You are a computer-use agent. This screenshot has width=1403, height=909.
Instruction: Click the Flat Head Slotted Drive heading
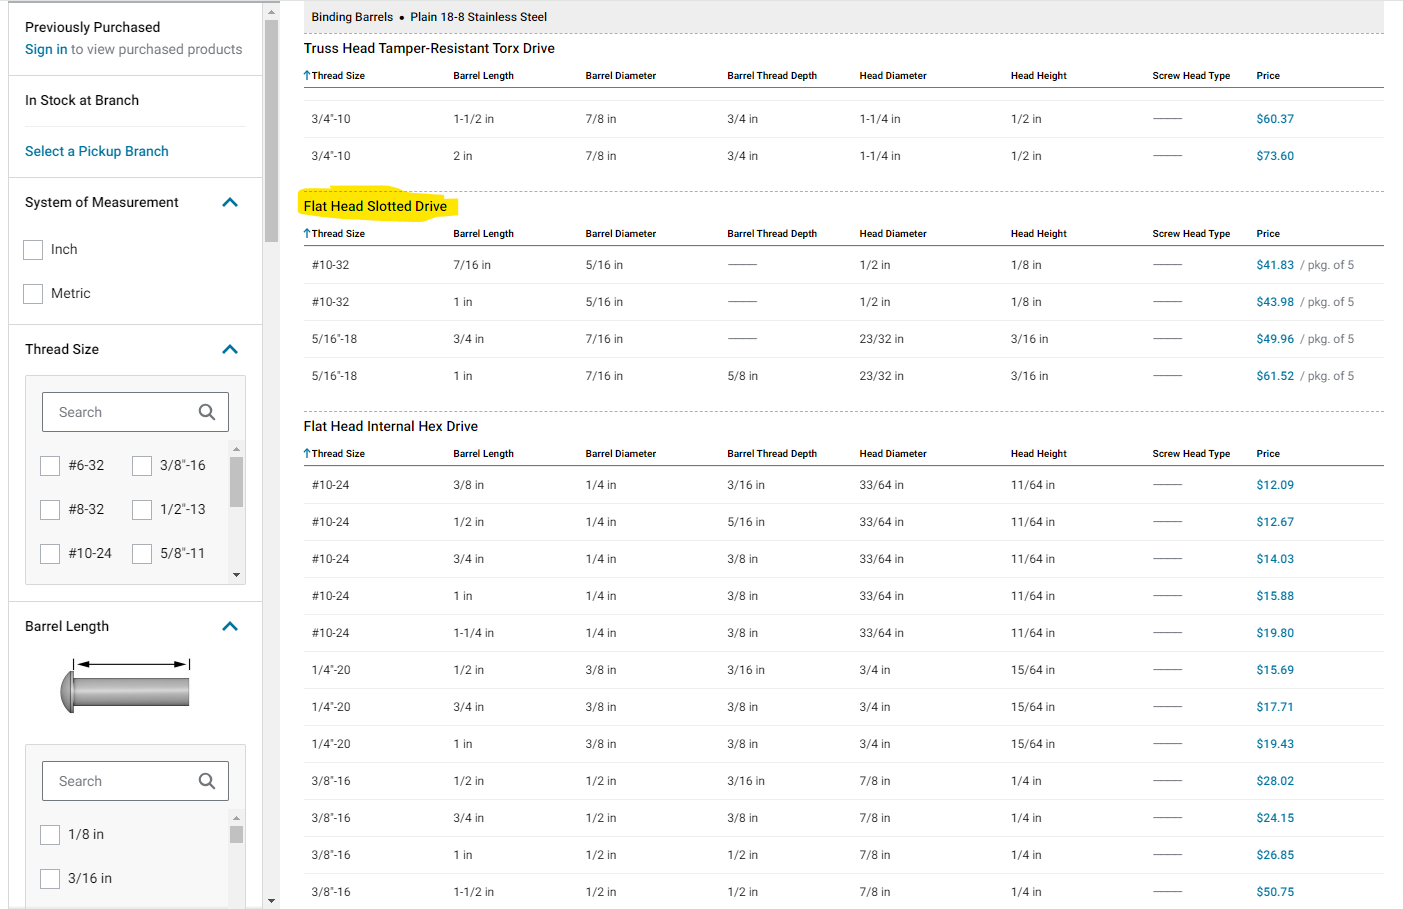pos(375,206)
